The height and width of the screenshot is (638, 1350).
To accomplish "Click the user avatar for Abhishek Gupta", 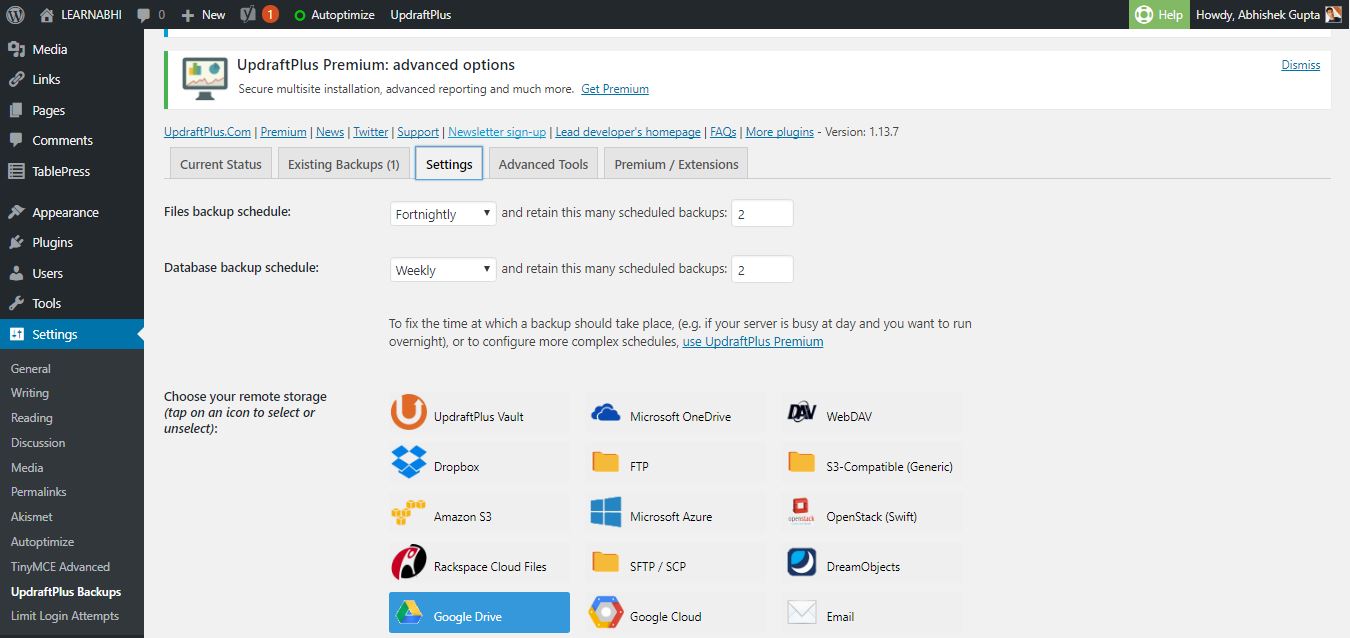I will click(x=1334, y=15).
